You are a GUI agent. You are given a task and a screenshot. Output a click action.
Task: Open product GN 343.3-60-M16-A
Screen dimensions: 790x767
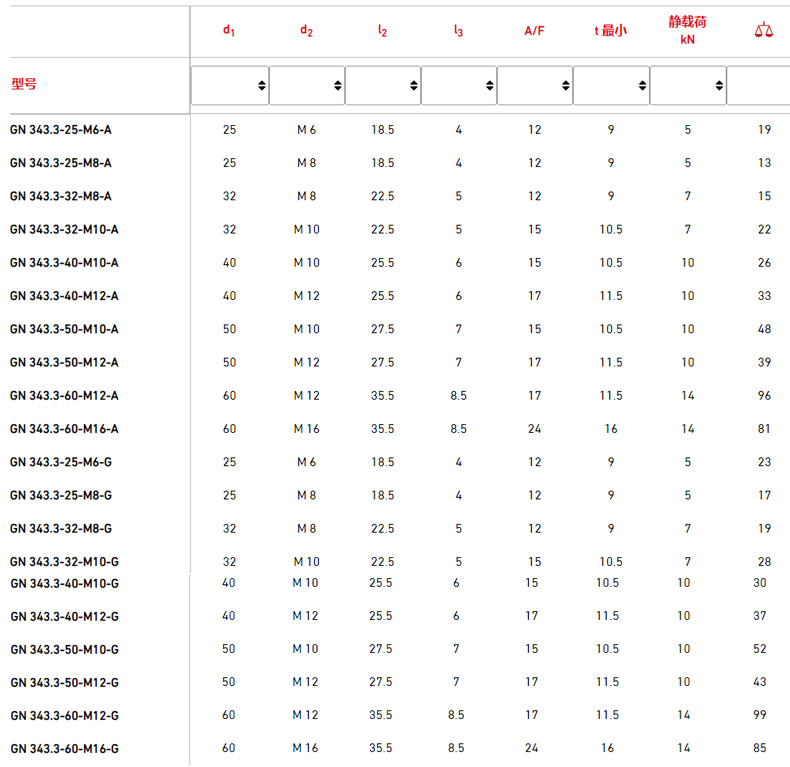pyautogui.click(x=64, y=429)
